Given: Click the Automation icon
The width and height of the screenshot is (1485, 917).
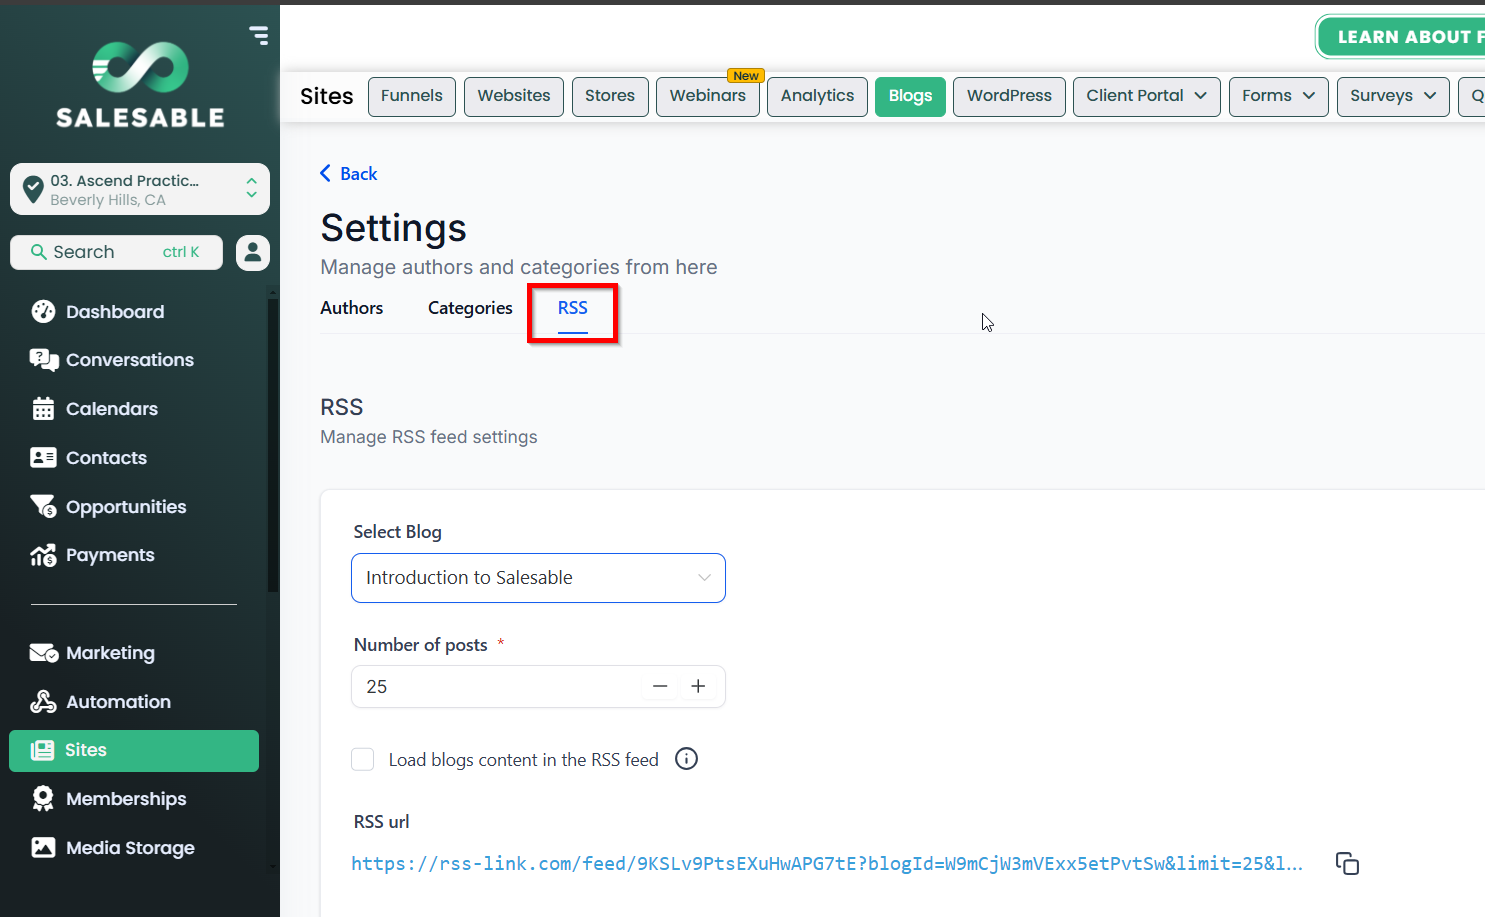Looking at the screenshot, I should coord(43,702).
